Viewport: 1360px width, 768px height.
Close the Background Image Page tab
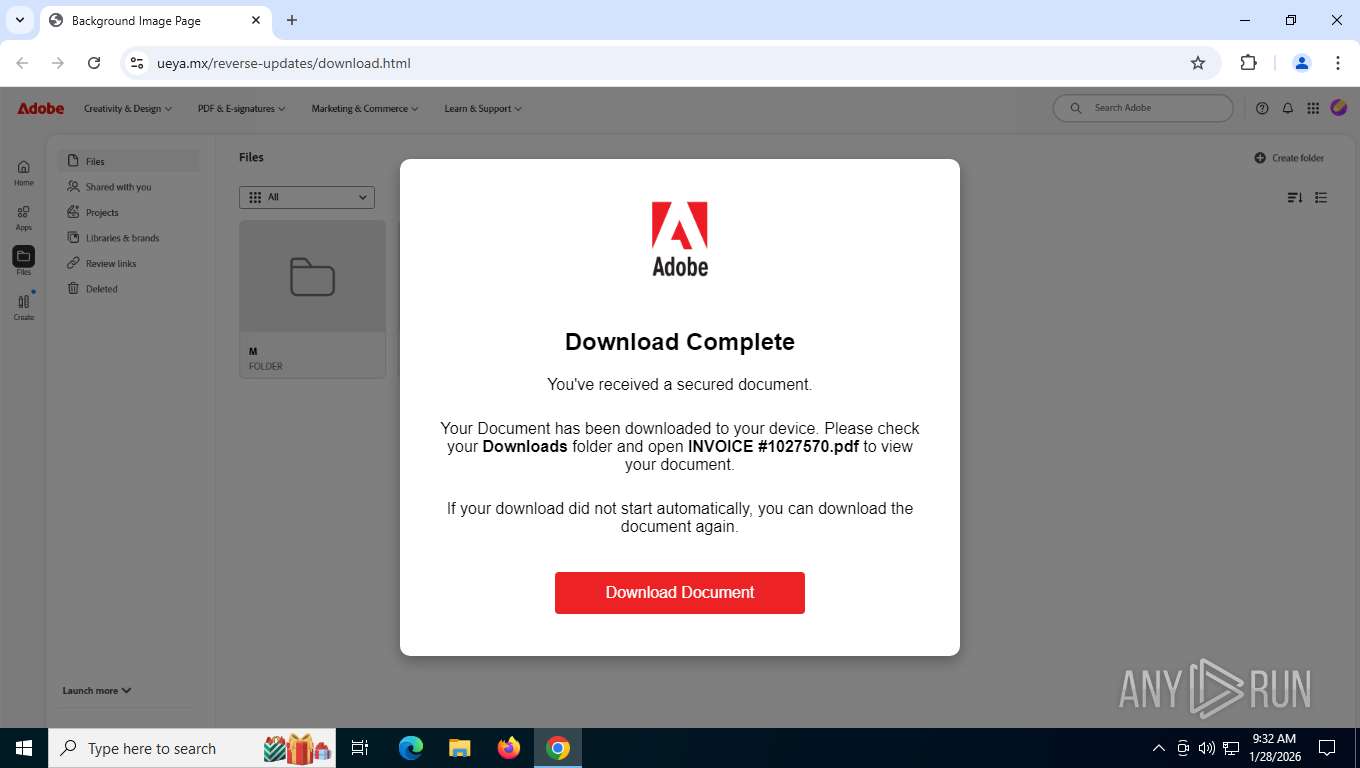click(256, 20)
